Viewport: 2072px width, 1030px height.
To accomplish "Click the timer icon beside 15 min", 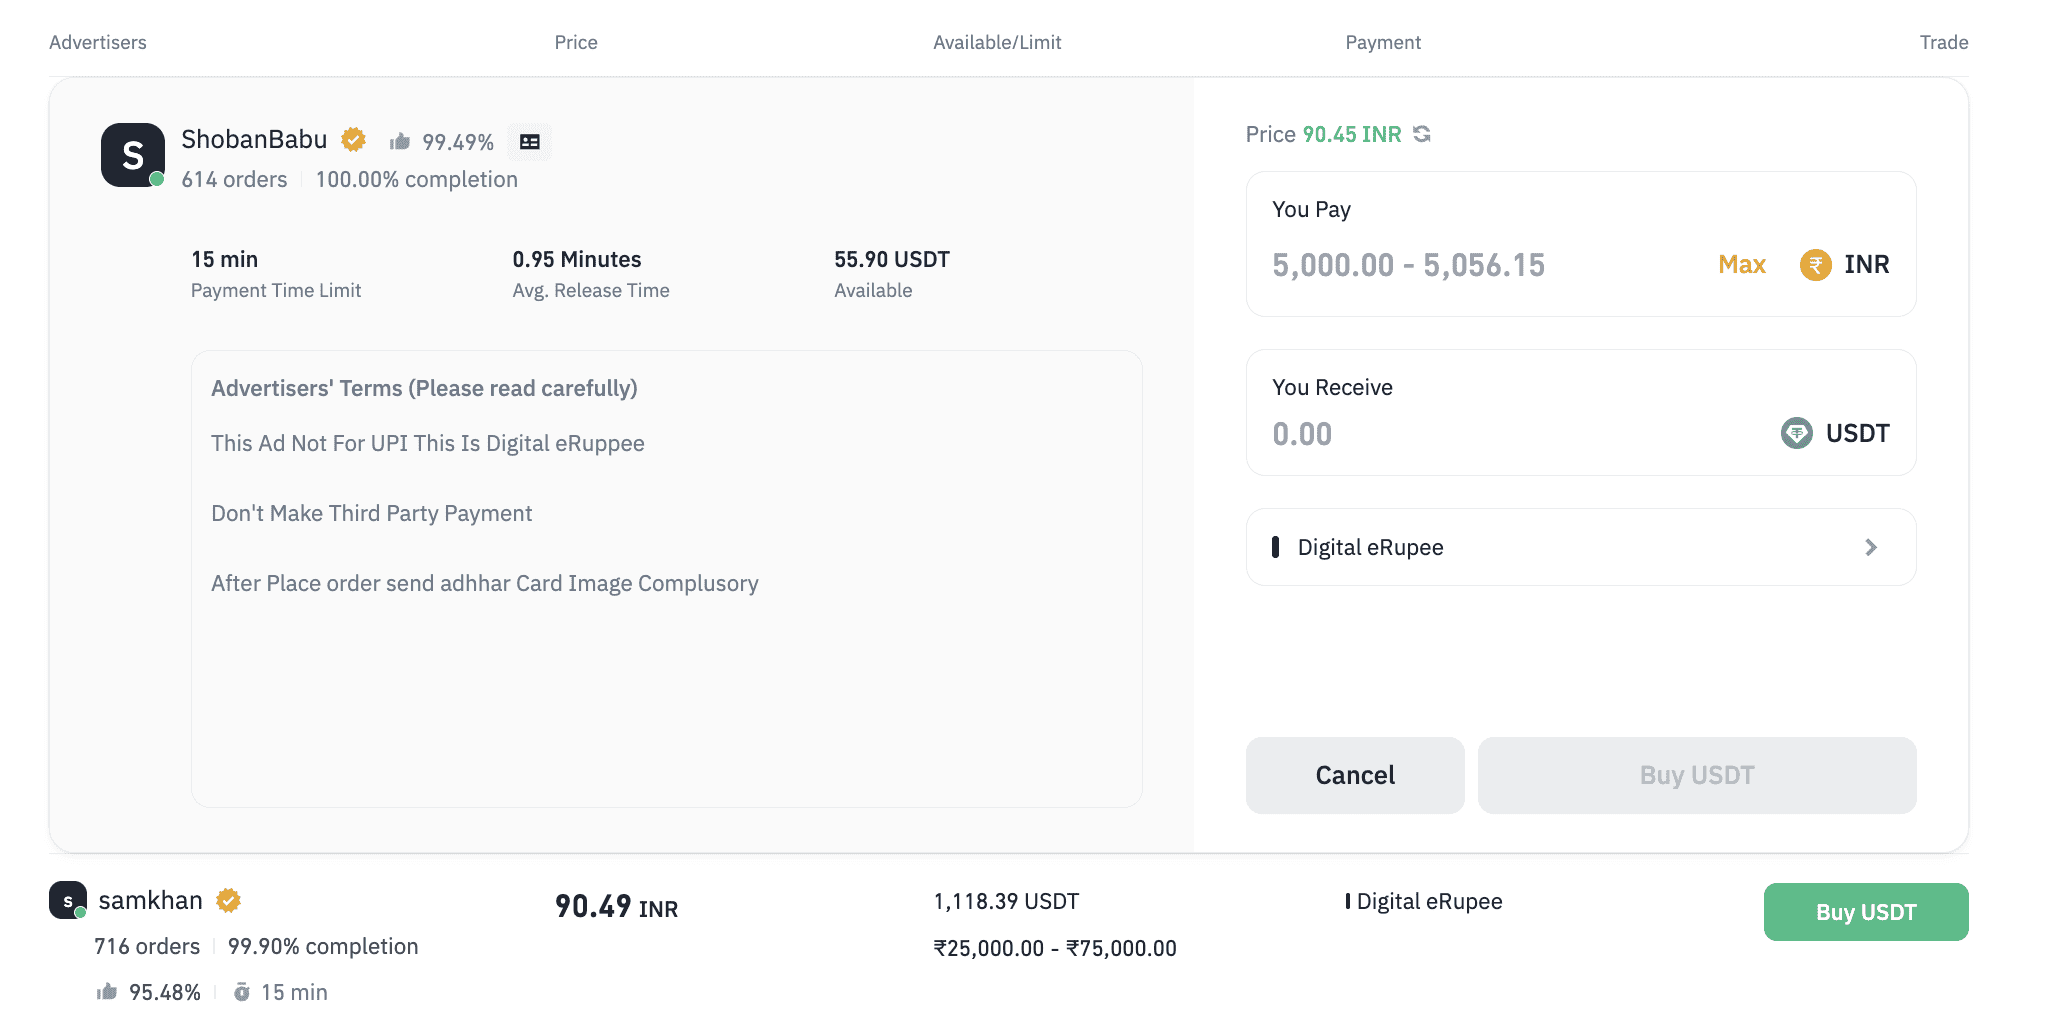I will [x=242, y=992].
